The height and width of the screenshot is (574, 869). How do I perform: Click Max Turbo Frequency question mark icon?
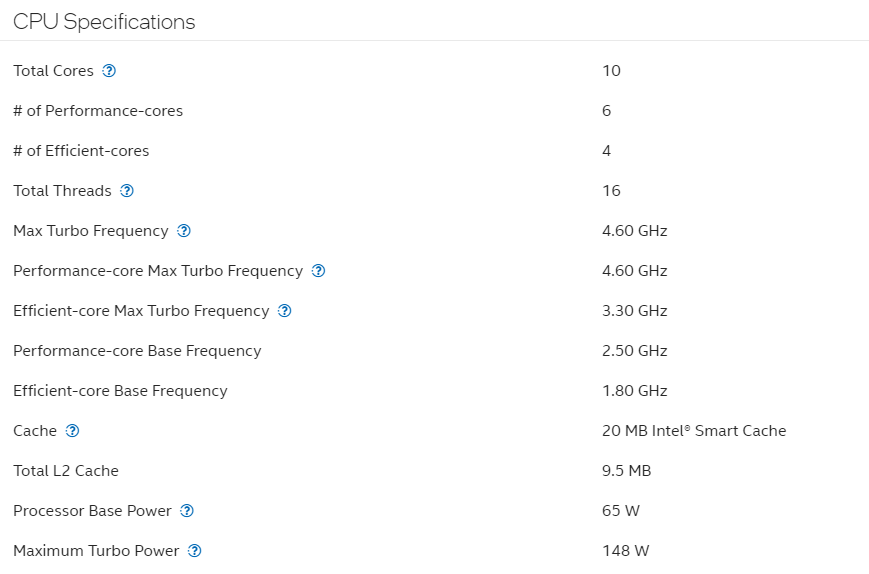[x=184, y=231]
